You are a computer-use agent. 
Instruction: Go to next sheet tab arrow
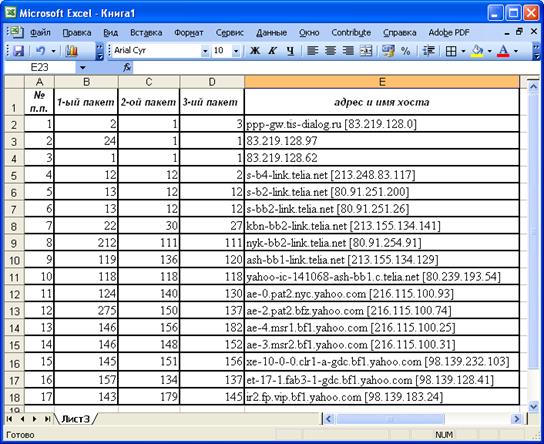[x=34, y=419]
